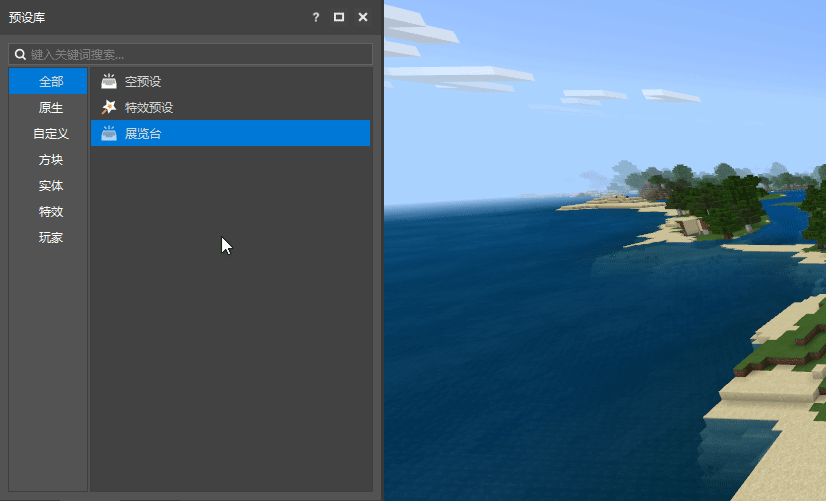Screen dimensions: 826x501
Task: Click the 展览台 preset icon
Action: point(109,133)
